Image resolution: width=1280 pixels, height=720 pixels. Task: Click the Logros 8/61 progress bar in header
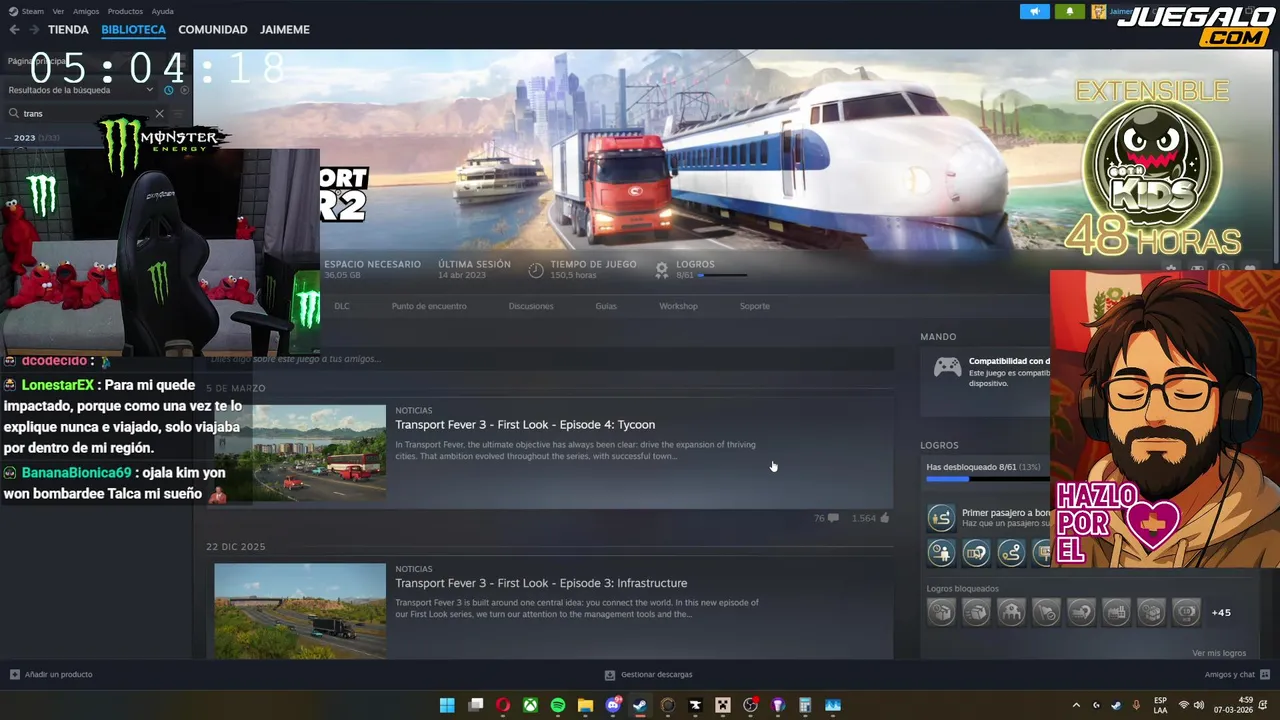tap(722, 275)
